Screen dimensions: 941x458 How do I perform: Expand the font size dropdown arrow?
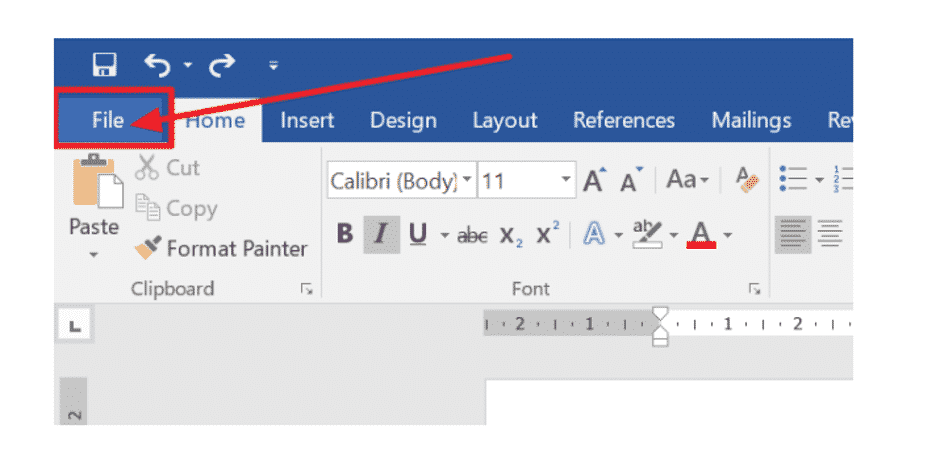click(565, 180)
